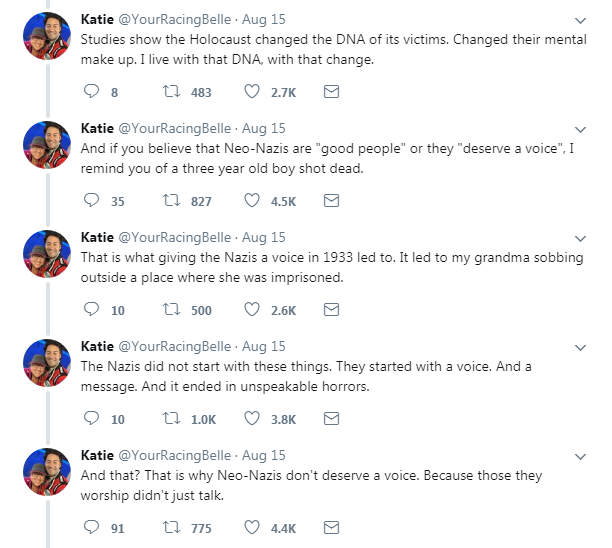Open options arrow on 'unspeakable horrors' tweet
The height and width of the screenshot is (548, 612).
click(x=581, y=347)
